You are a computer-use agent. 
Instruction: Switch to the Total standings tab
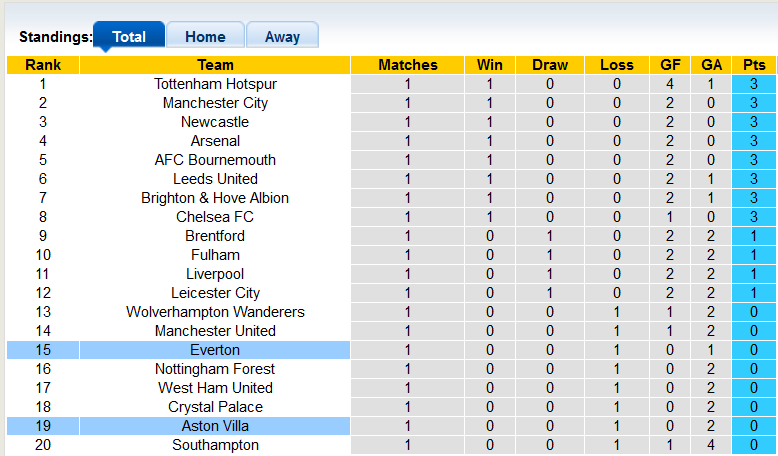pyautogui.click(x=129, y=37)
